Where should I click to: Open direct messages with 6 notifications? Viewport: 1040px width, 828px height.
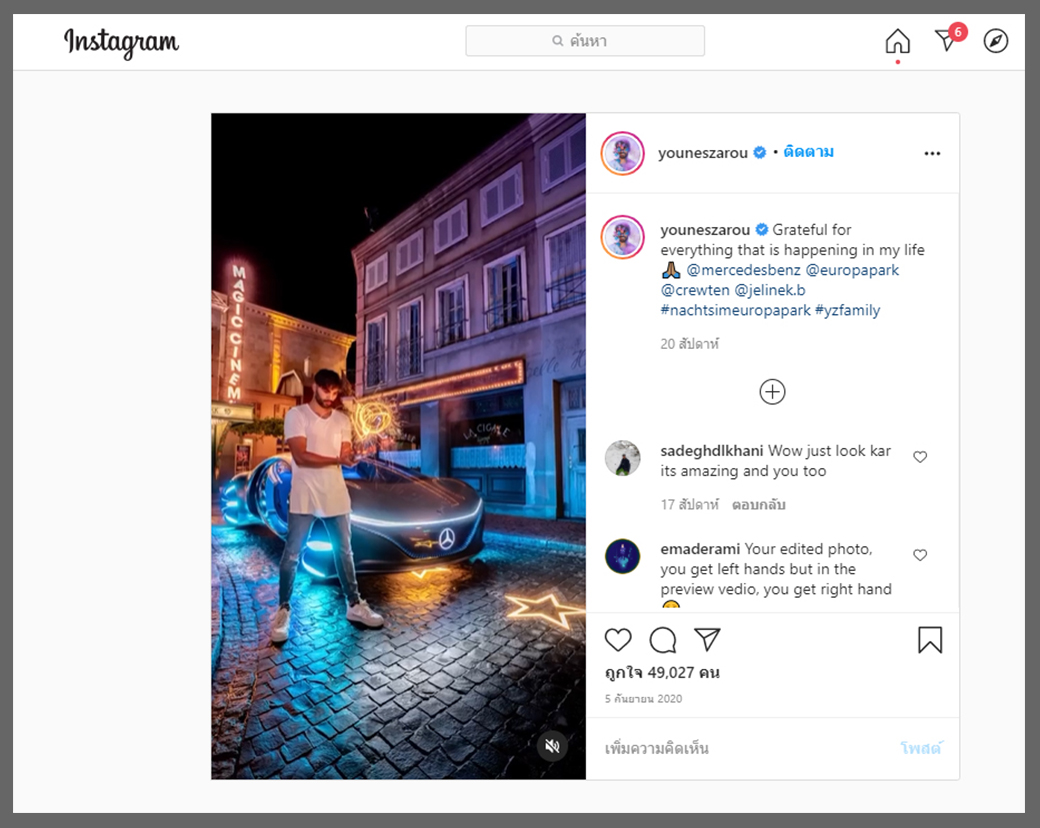[948, 39]
